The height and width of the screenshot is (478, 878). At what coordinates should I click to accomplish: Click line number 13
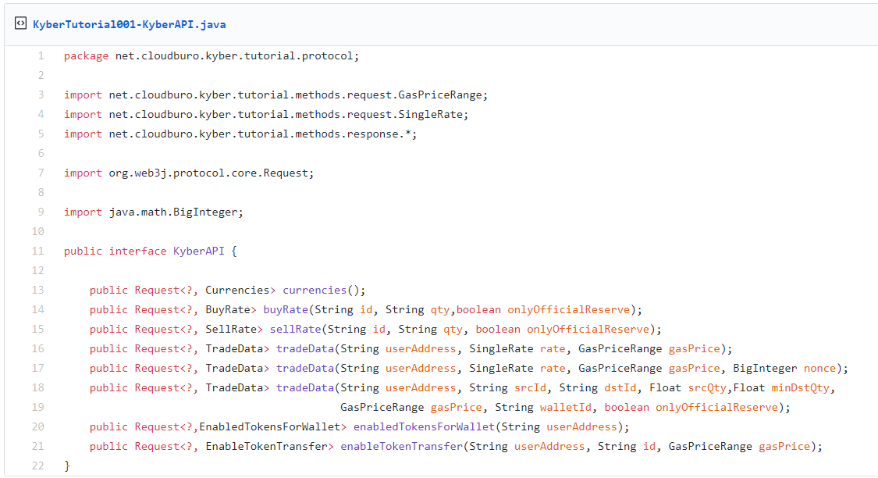(38, 290)
